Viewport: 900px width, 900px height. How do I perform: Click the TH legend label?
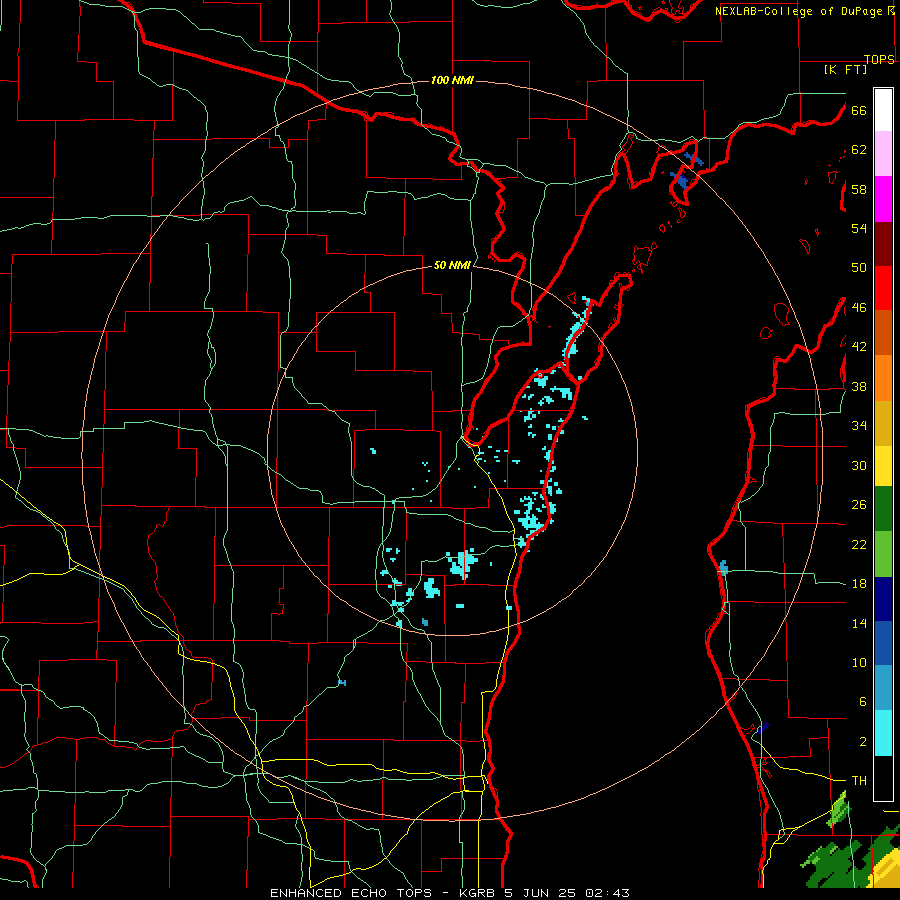pos(859,780)
